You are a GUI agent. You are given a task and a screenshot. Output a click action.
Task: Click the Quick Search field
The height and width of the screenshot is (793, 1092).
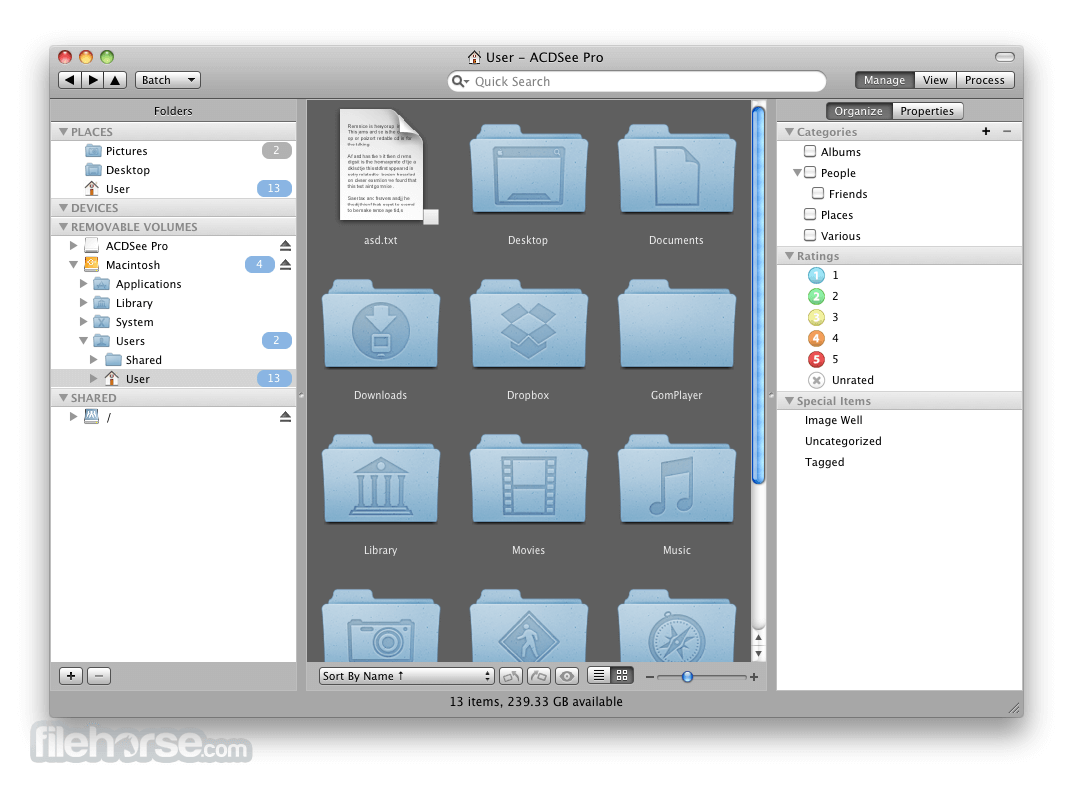click(x=637, y=81)
